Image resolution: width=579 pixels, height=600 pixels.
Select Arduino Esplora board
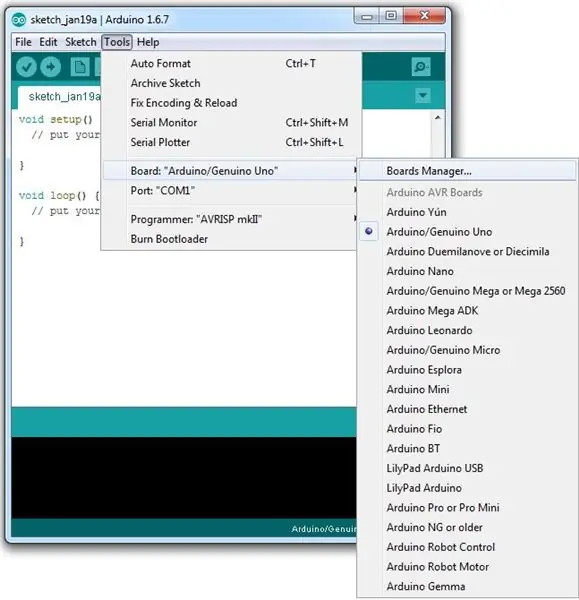click(467, 370)
